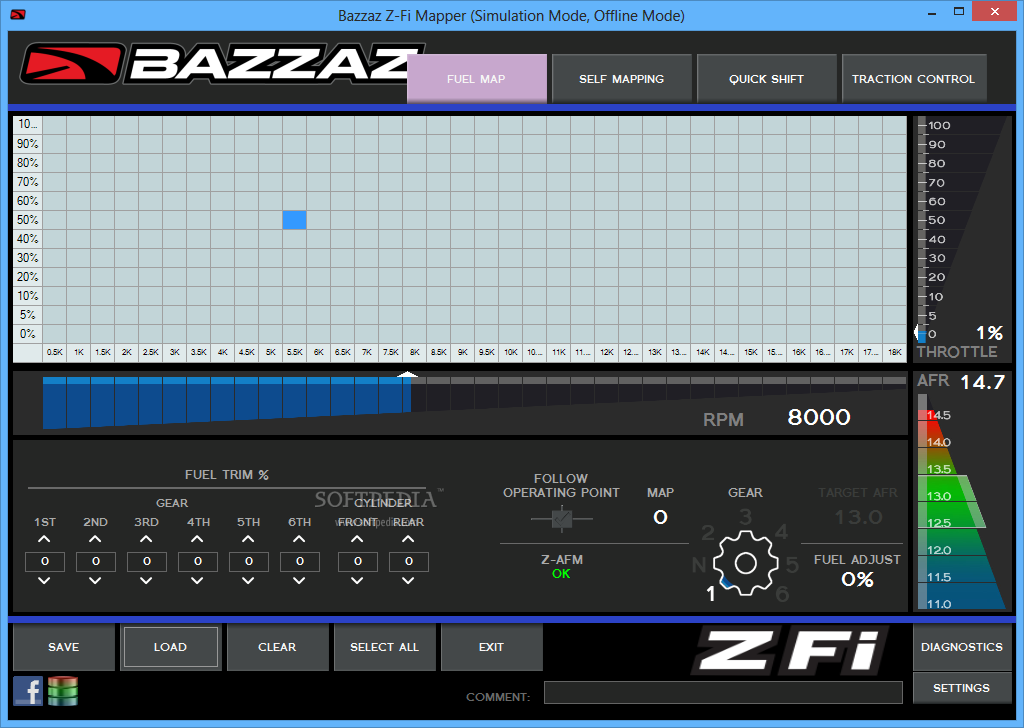The height and width of the screenshot is (728, 1024).
Task: Click the Bazzaz red logo emblem
Action: pyautogui.click(x=72, y=63)
